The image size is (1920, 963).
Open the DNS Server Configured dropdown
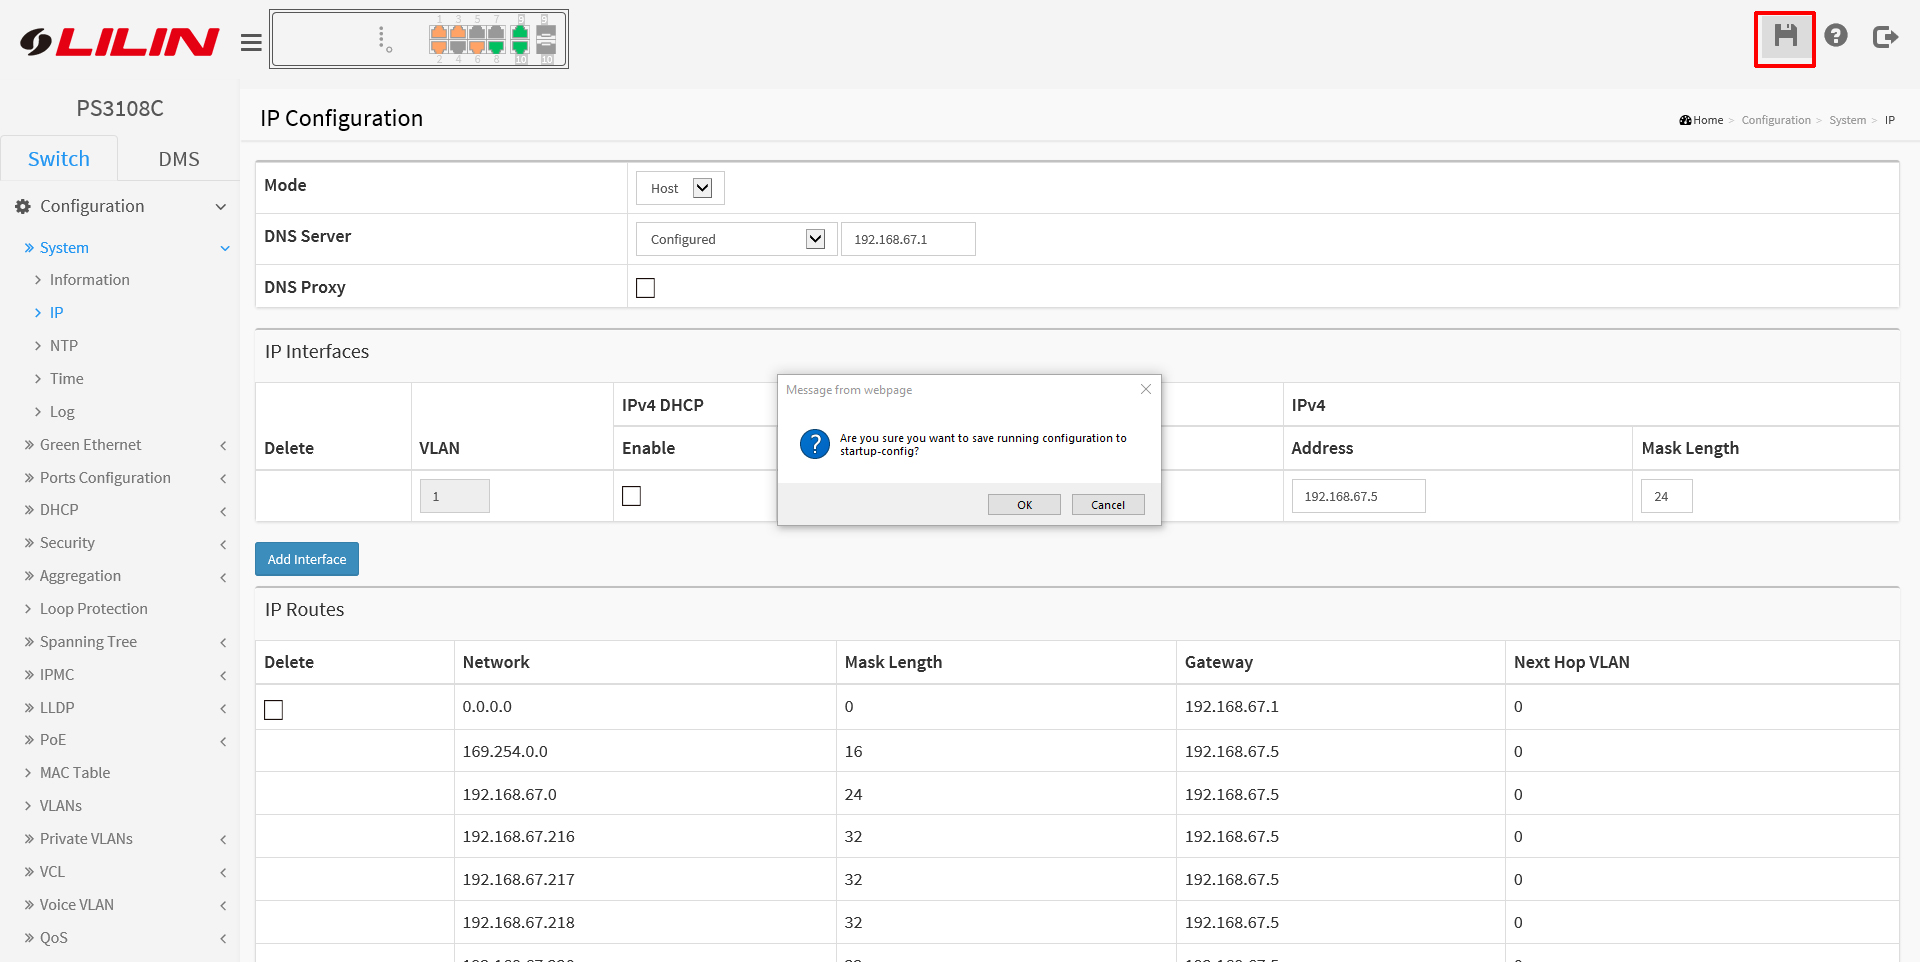(x=736, y=239)
